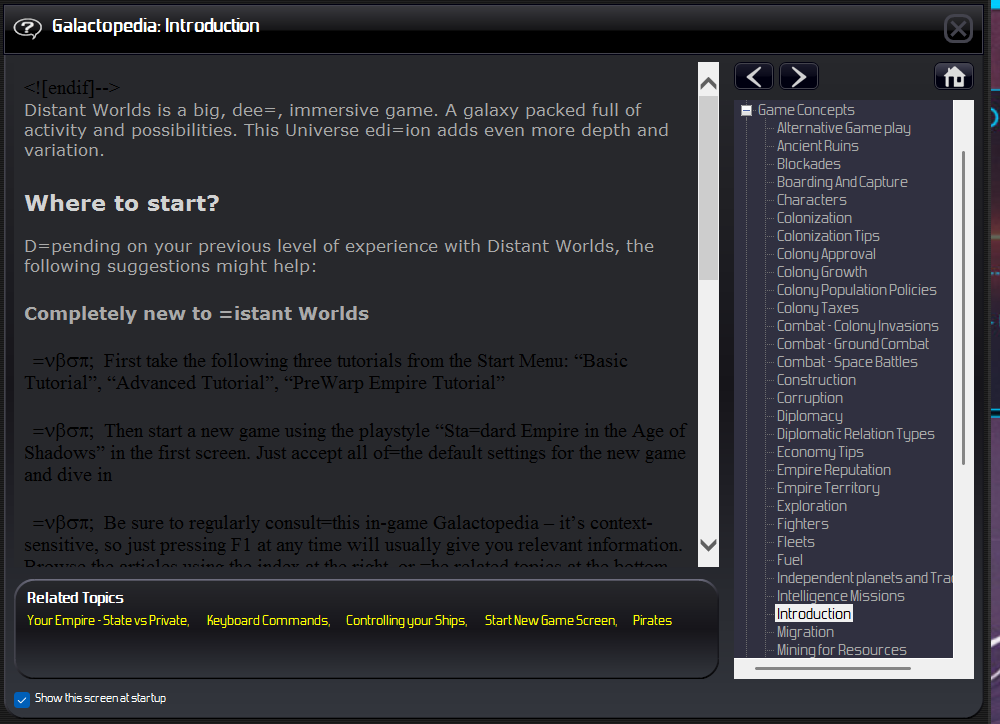Click the article vertical scrollbar thumb
1000x724 pixels.
pyautogui.click(x=708, y=188)
